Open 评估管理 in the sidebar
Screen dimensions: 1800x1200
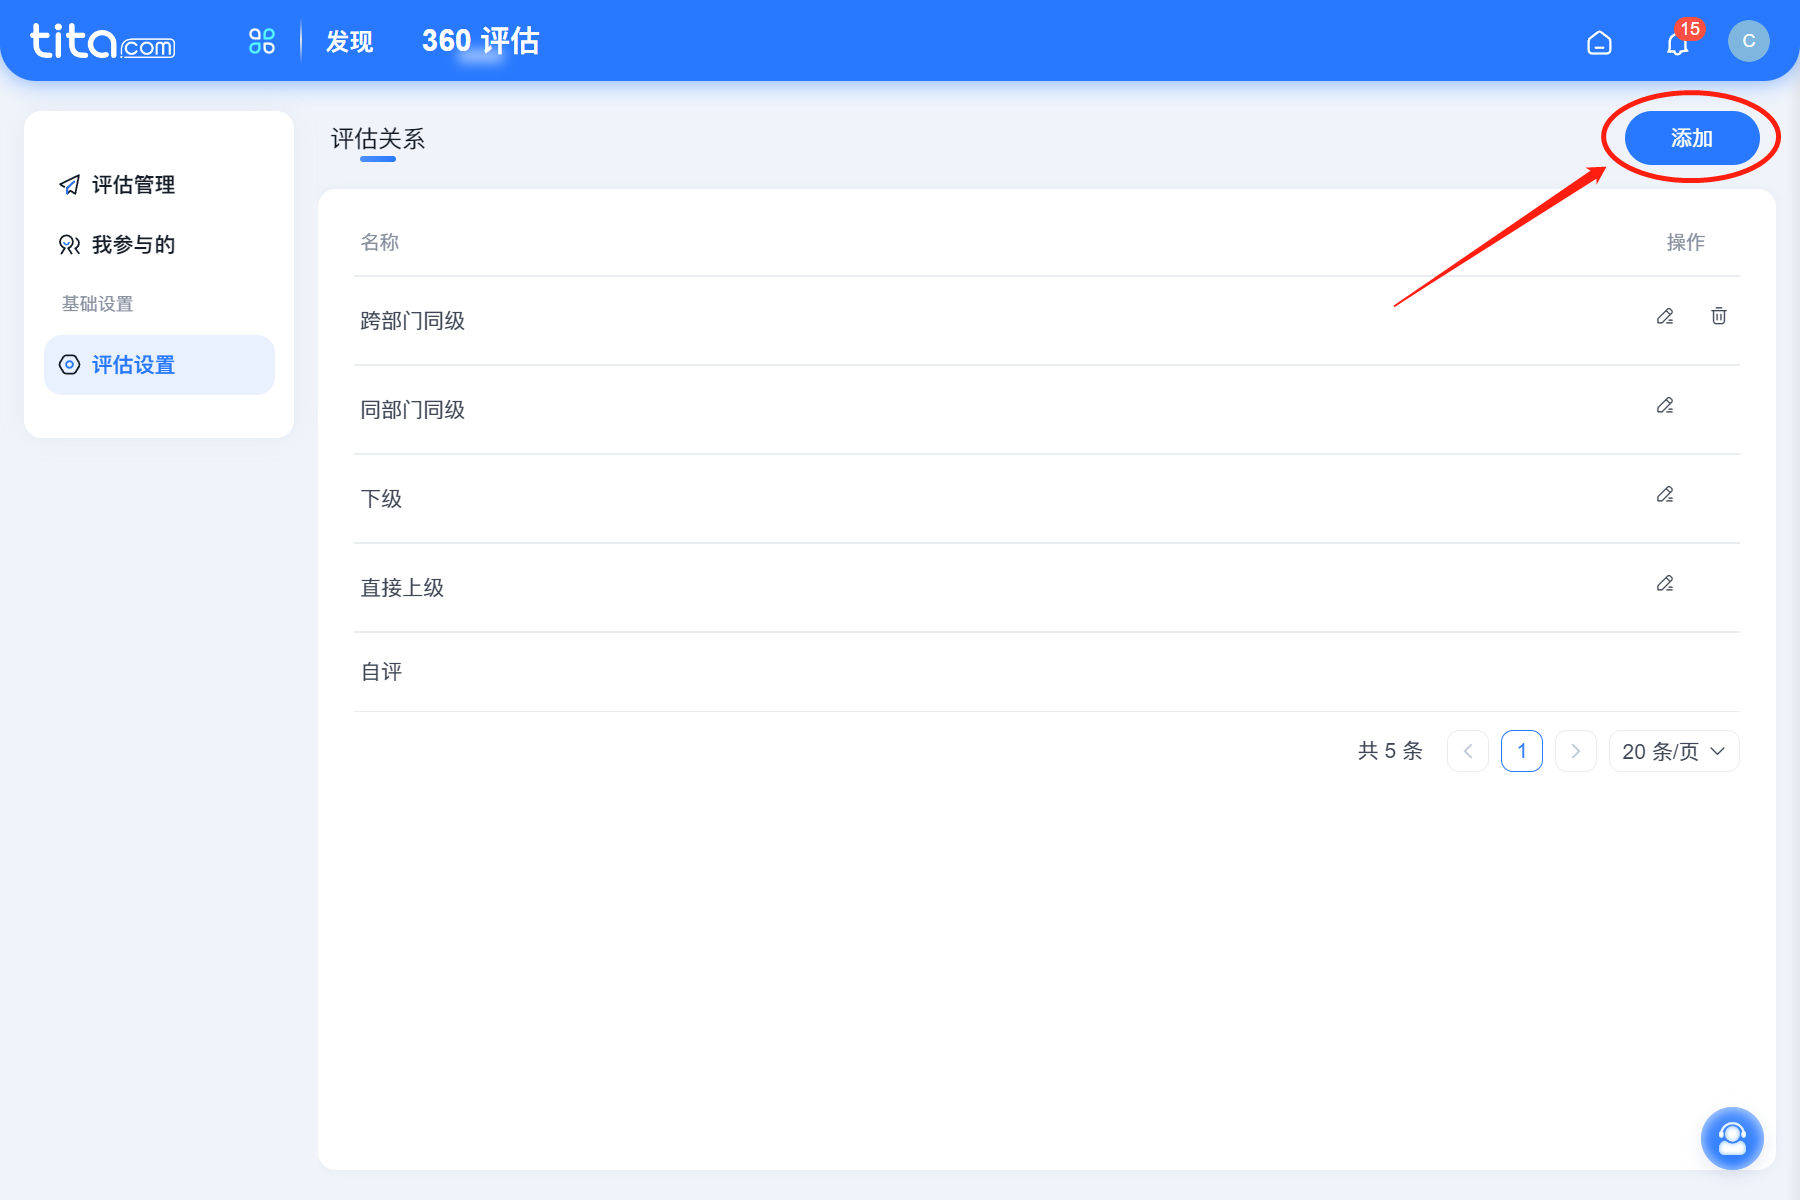[159, 185]
